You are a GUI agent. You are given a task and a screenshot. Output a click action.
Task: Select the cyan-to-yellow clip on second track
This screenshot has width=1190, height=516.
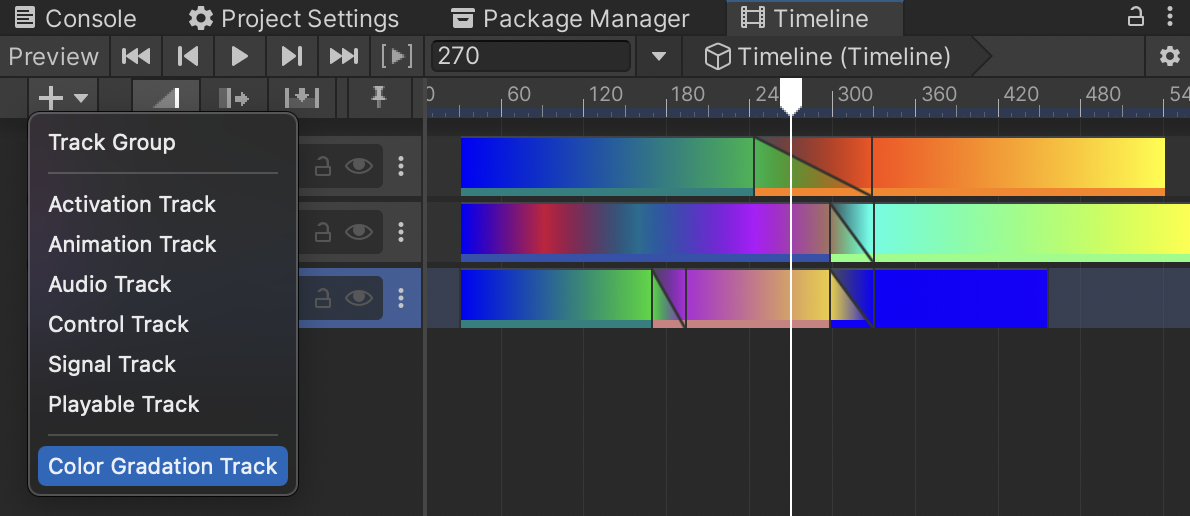pyautogui.click(x=1031, y=232)
